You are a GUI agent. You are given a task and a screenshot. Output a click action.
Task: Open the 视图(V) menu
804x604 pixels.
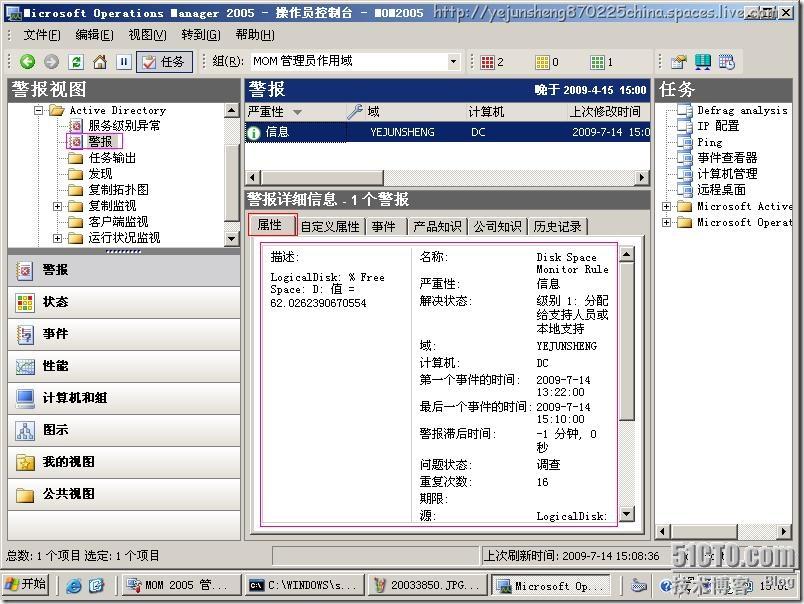[147, 35]
